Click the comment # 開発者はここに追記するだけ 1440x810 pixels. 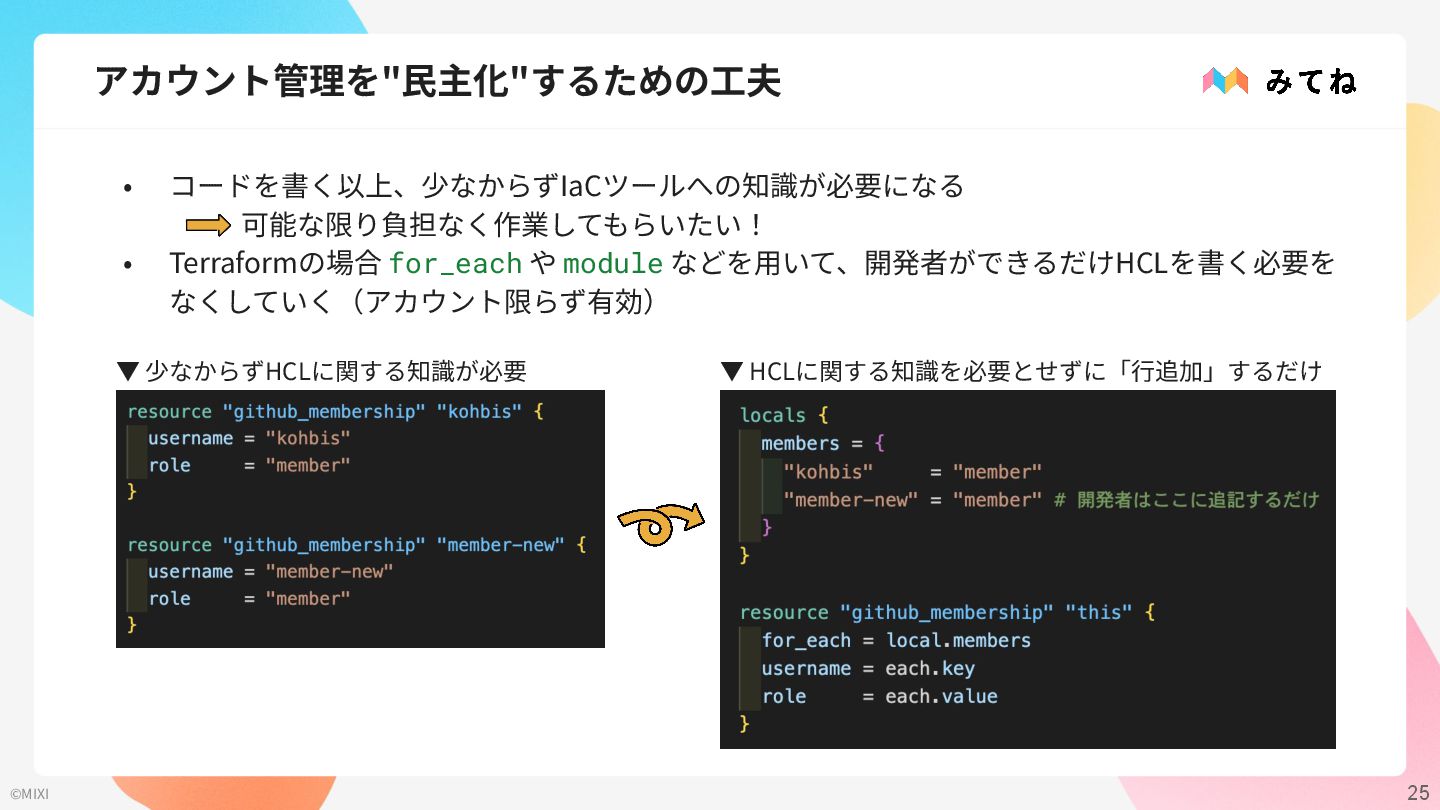click(x=1187, y=499)
